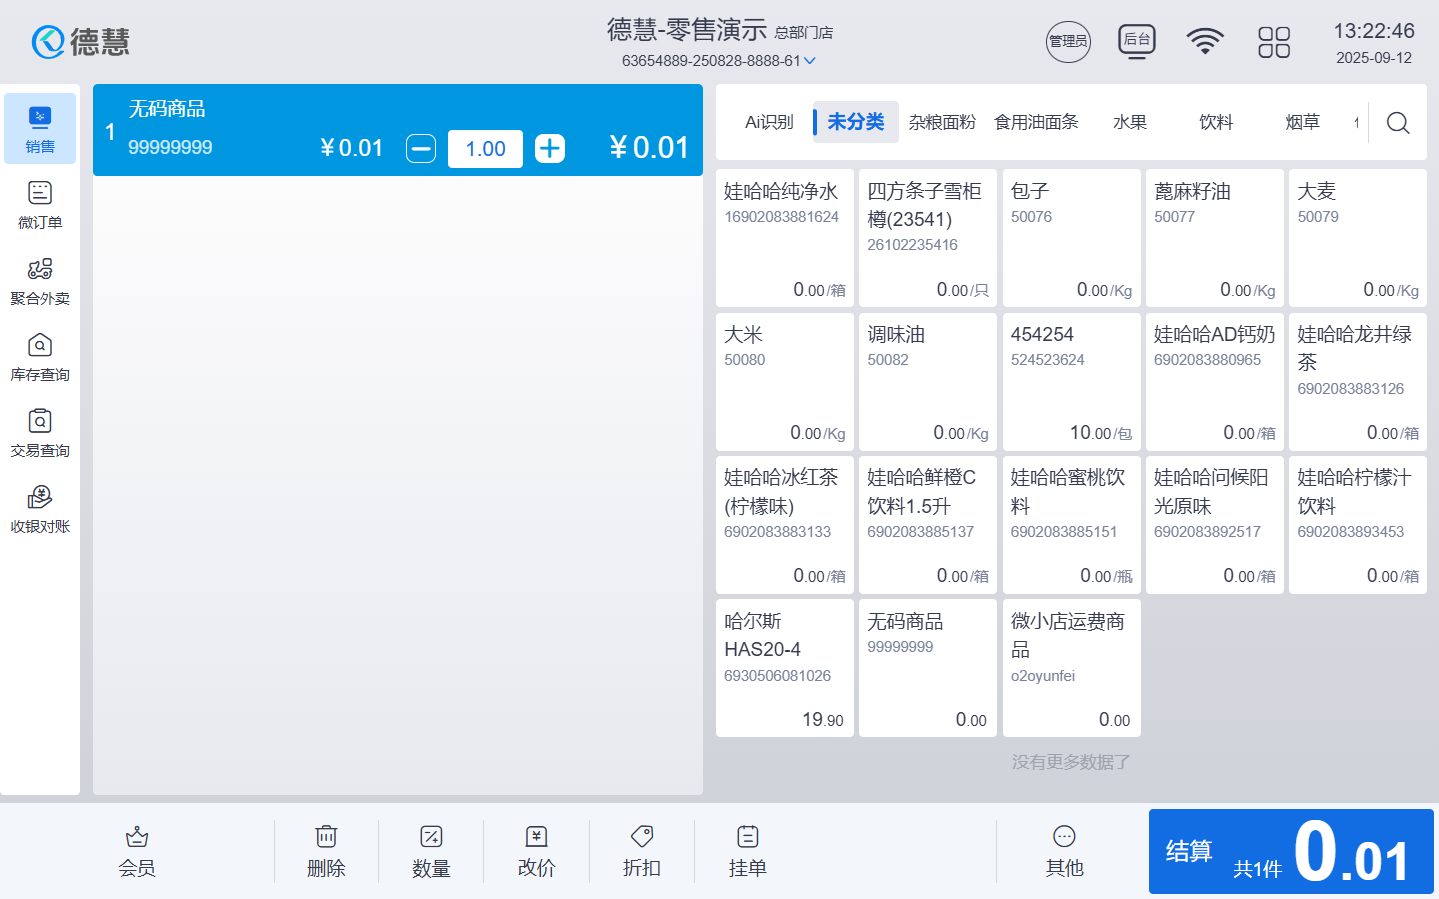
Task: Add 娃哈哈问候阳光原味 product card
Action: point(1215,525)
